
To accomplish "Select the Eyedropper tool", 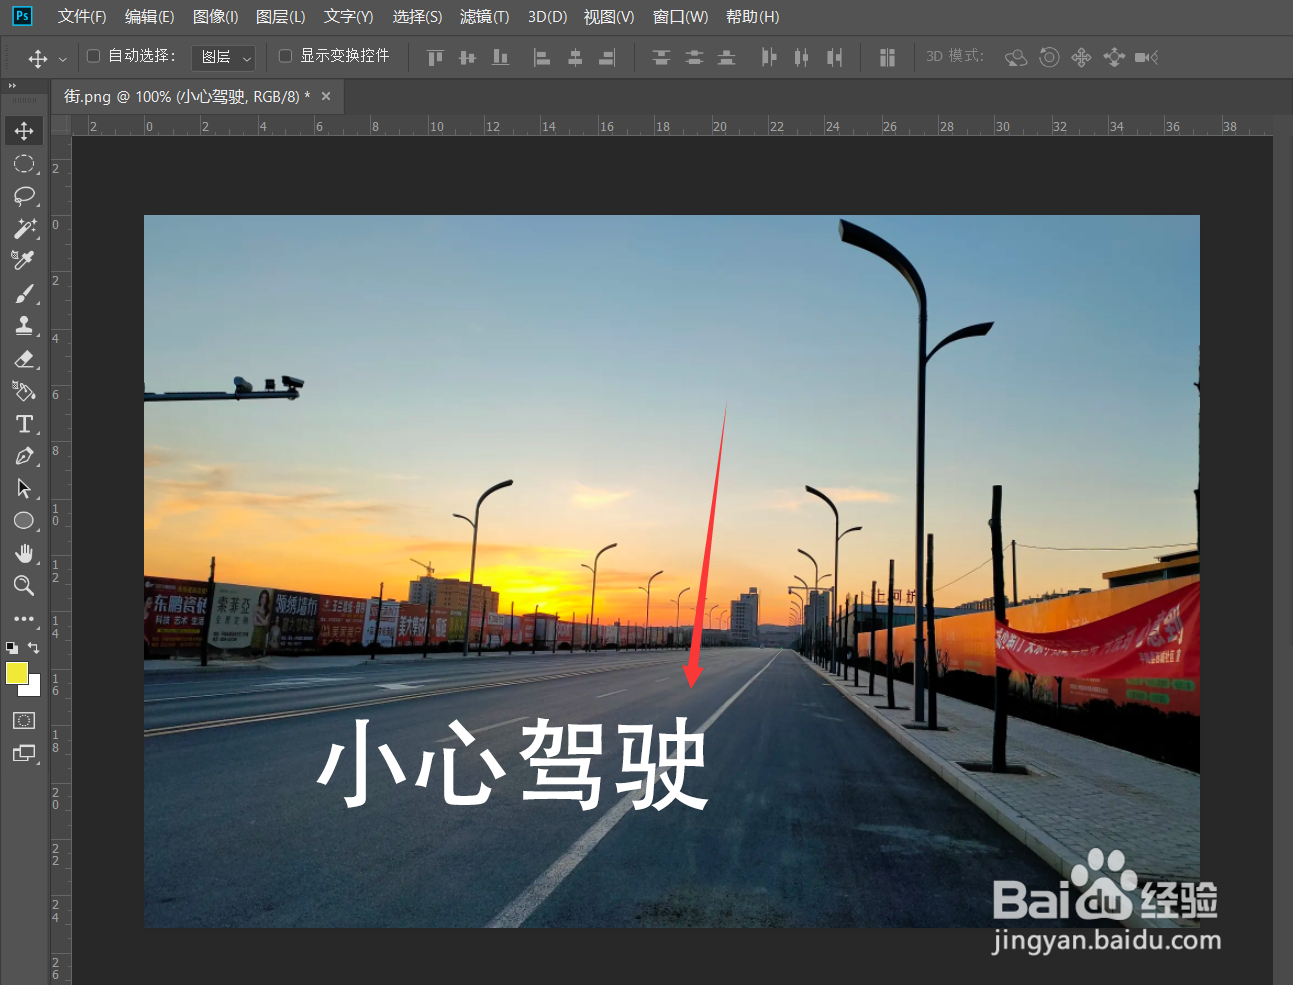I will click(x=24, y=260).
